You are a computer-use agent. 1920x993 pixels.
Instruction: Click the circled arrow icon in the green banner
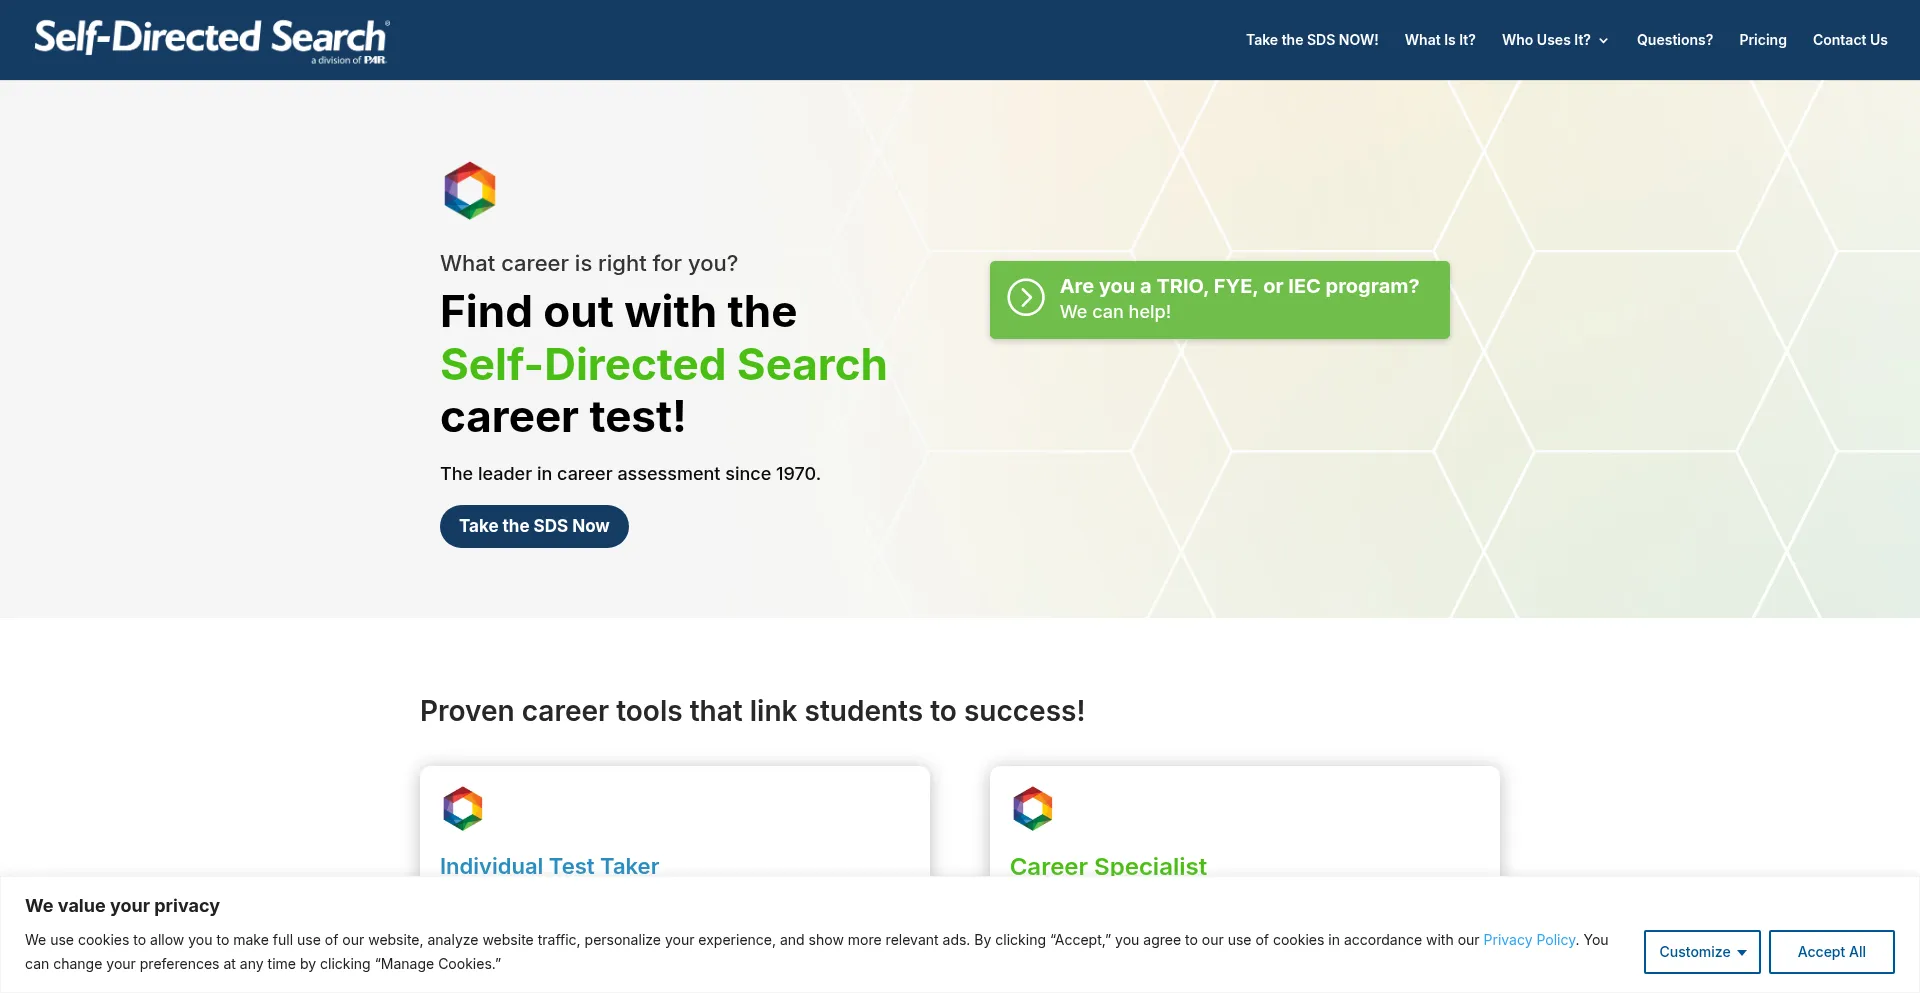(x=1026, y=297)
